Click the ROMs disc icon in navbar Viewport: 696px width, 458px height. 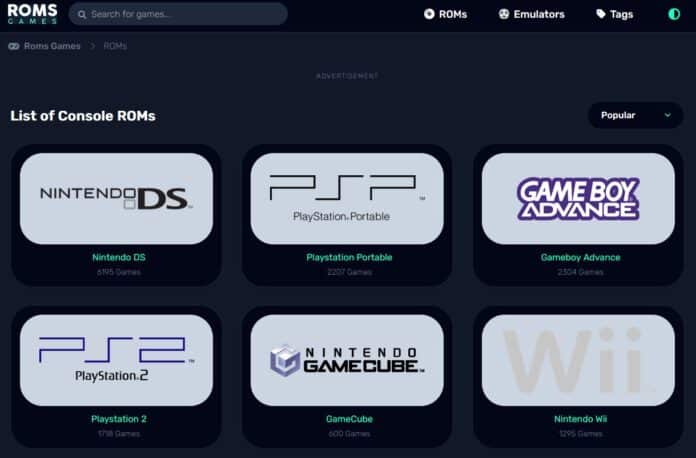coord(429,14)
